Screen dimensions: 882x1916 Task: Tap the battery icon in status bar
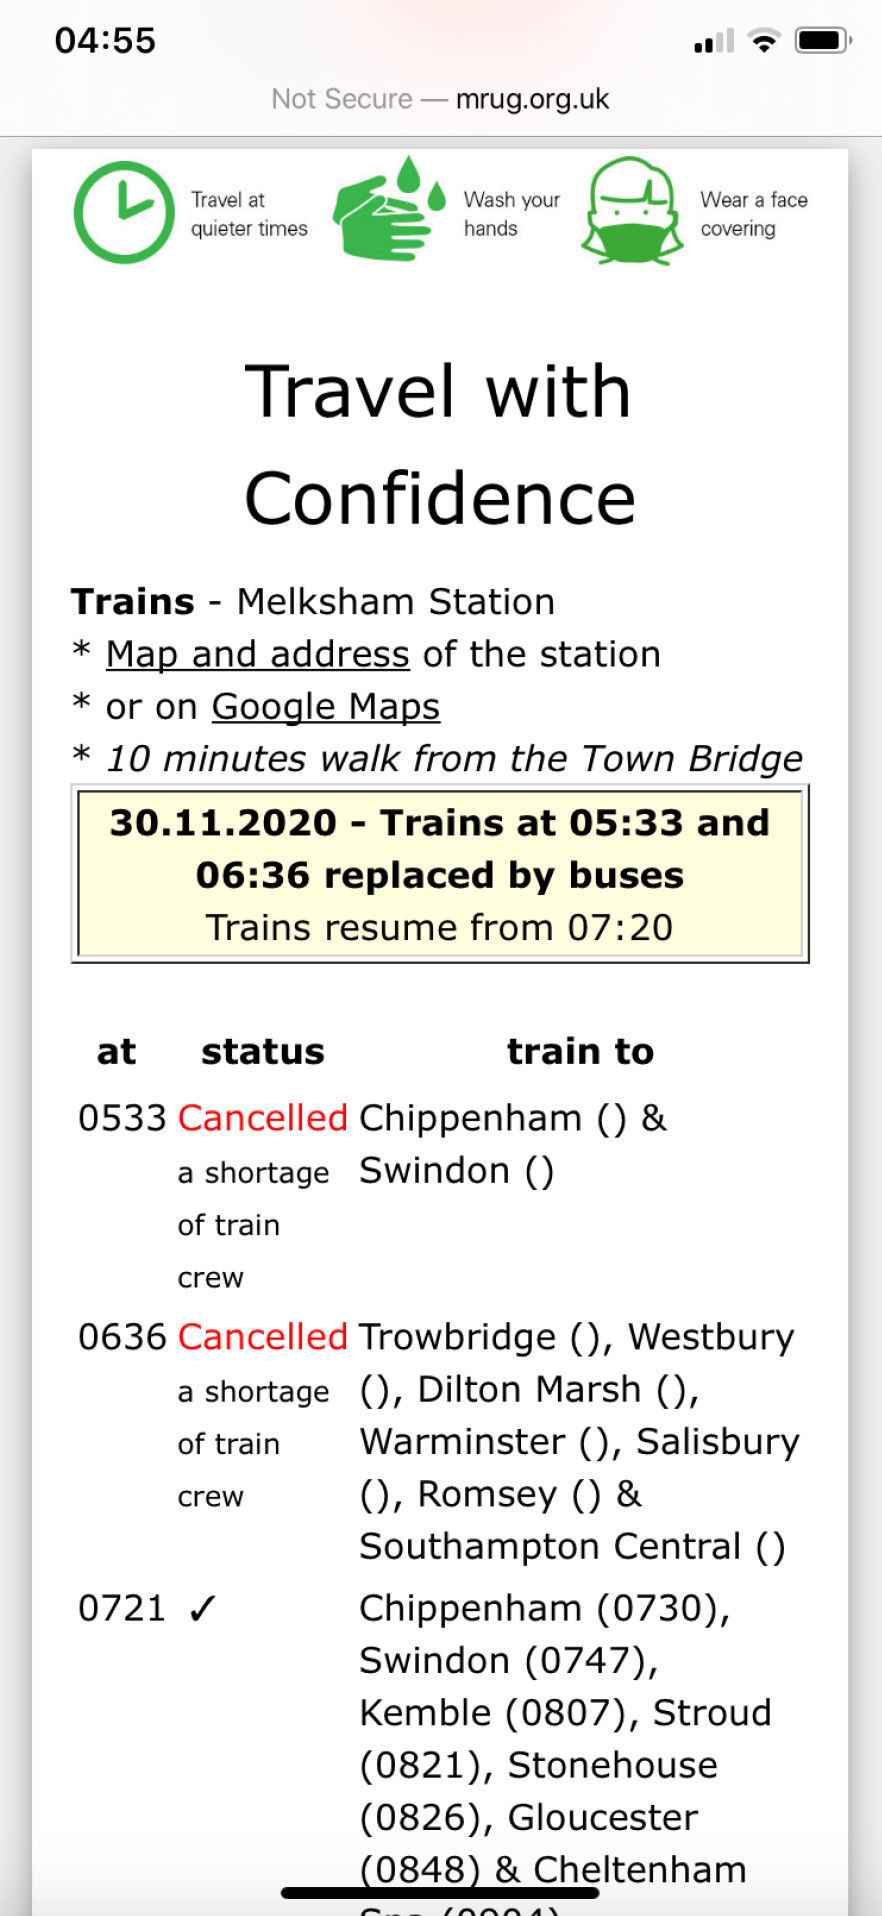(x=822, y=41)
